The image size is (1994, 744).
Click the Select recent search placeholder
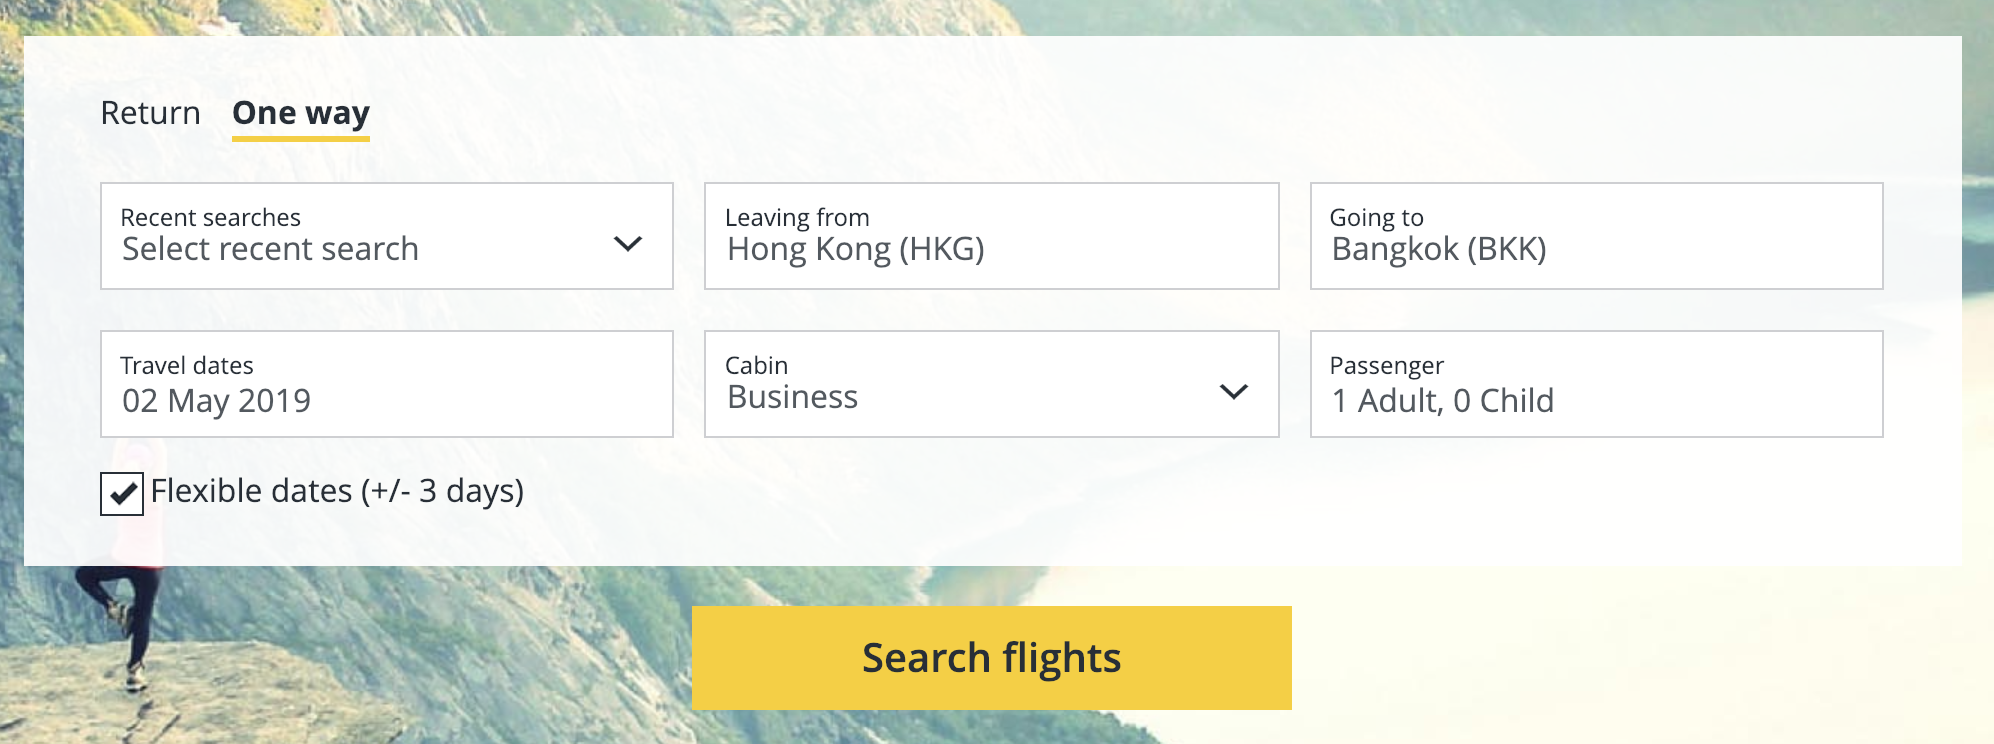(270, 249)
